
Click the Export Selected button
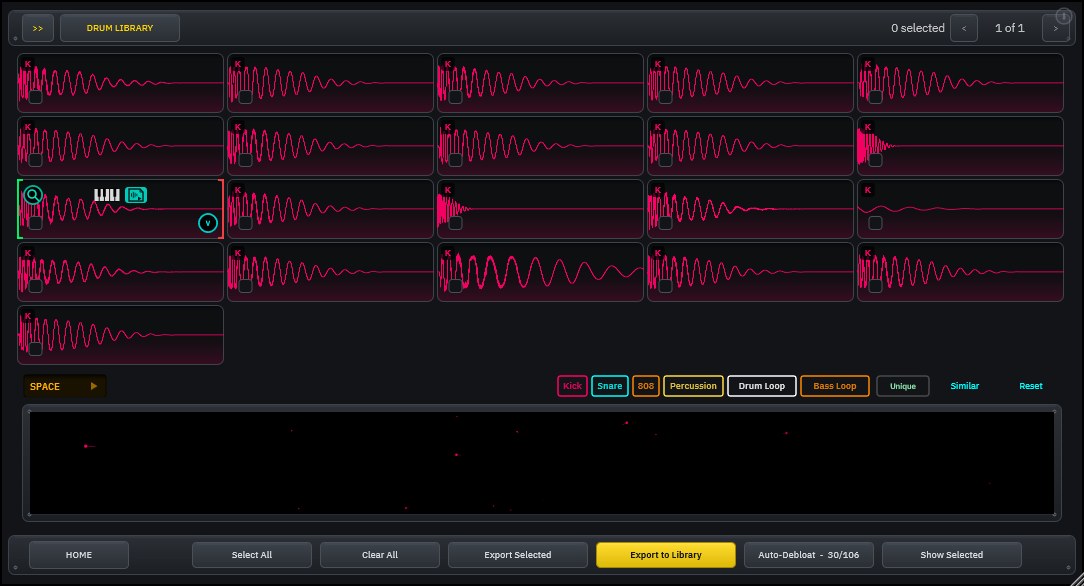[518, 555]
